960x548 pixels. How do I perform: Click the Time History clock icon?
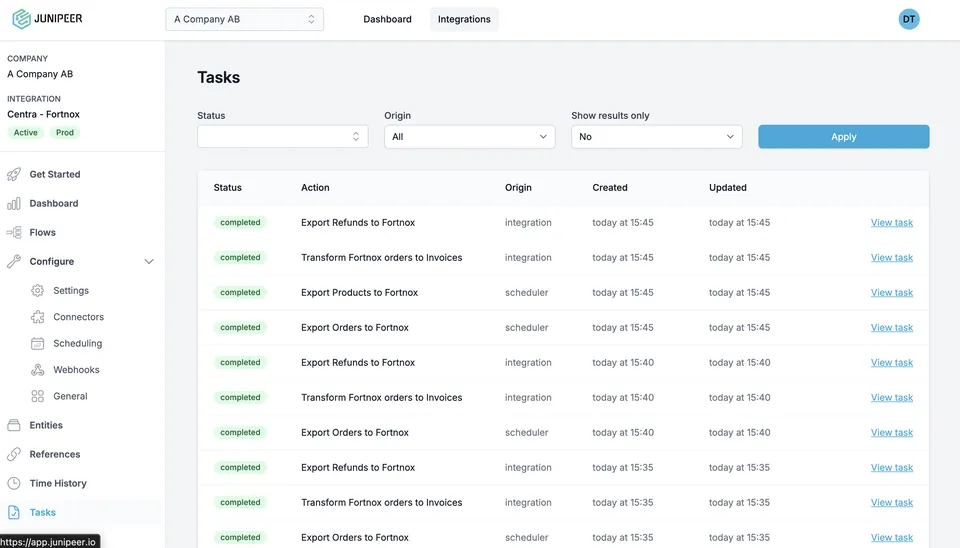point(13,483)
